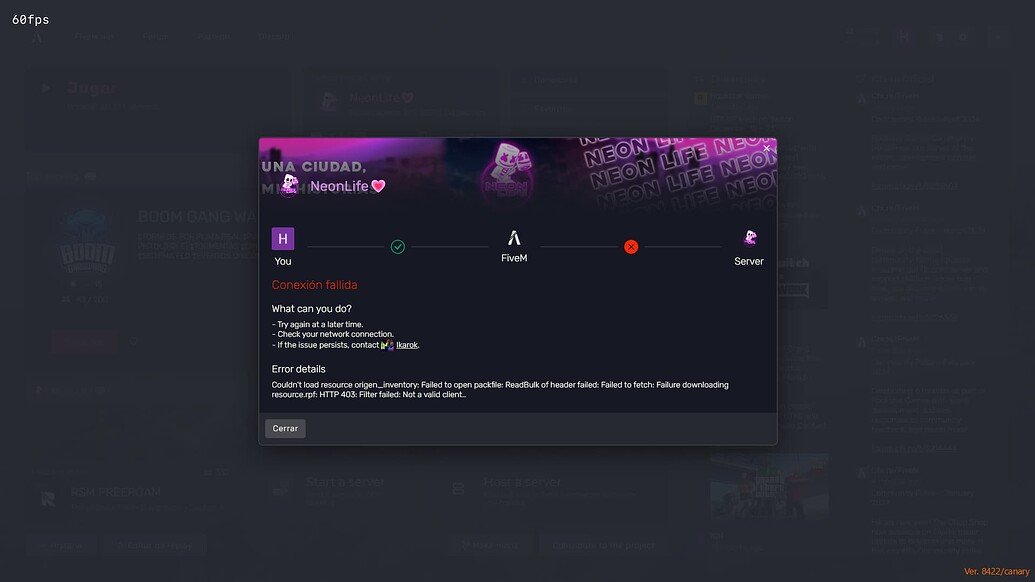The height and width of the screenshot is (582, 1035).
Task: Click the red failed-connection X icon
Action: [x=631, y=247]
